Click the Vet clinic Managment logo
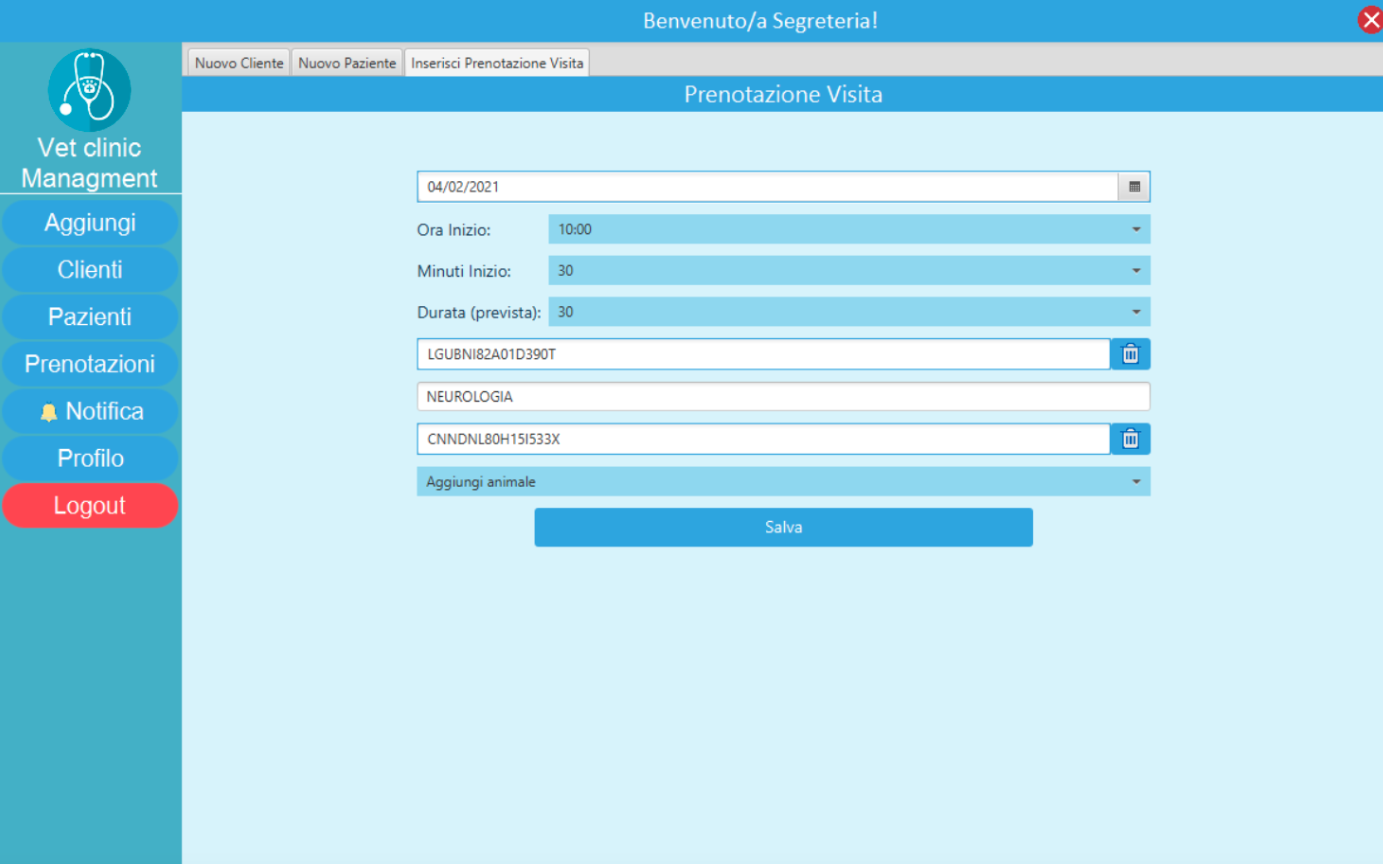The image size is (1383, 864). pos(89,90)
